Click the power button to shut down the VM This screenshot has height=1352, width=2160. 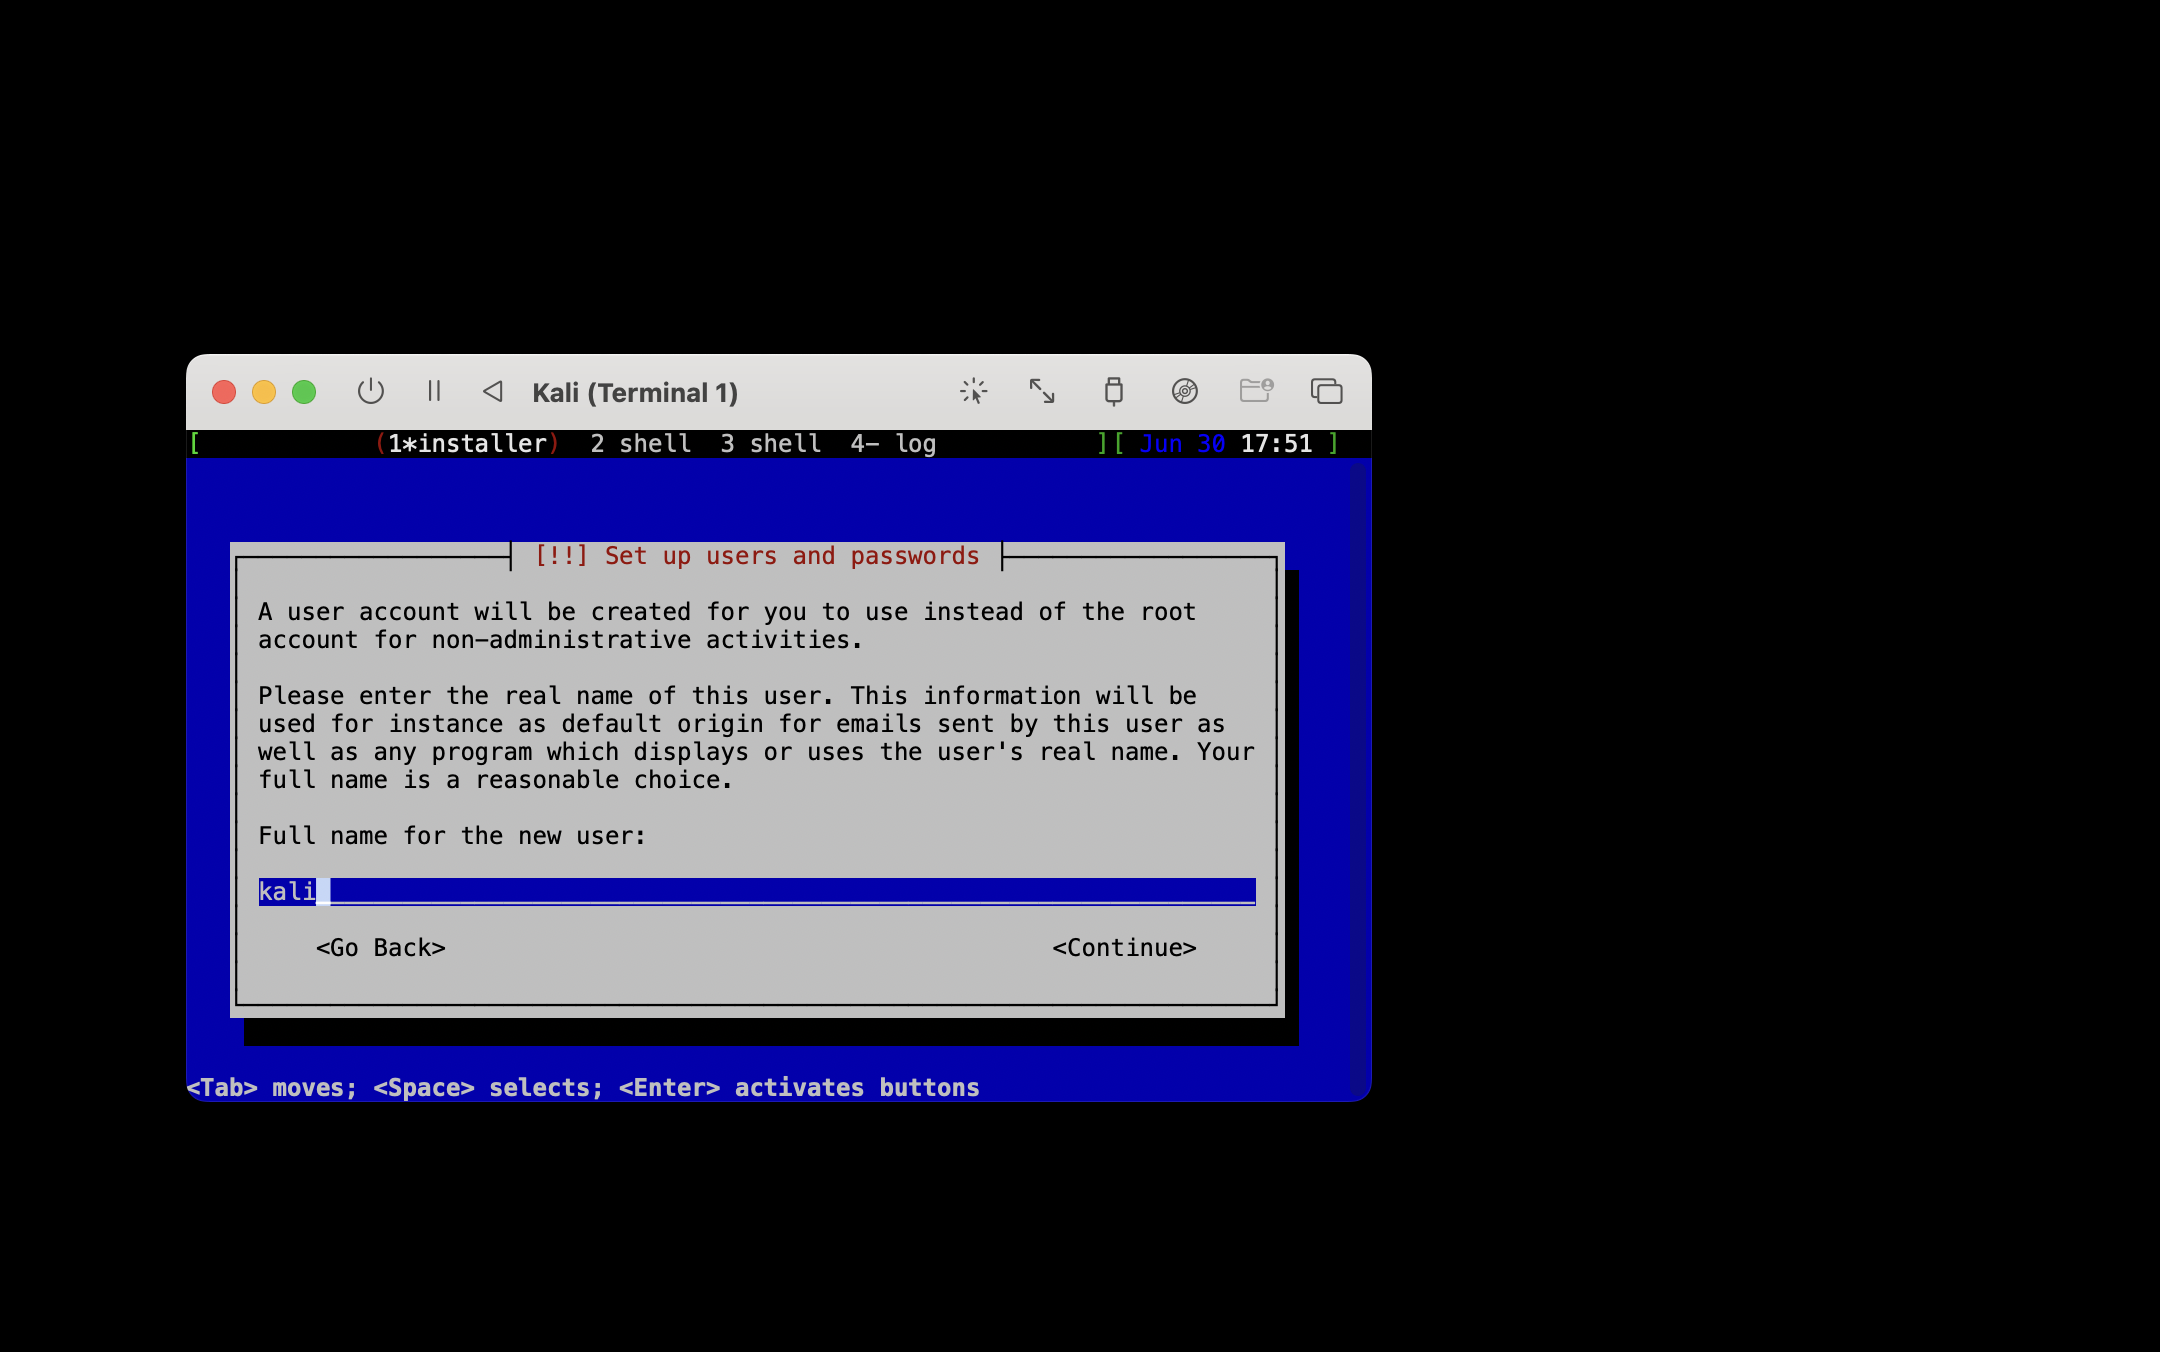point(371,391)
